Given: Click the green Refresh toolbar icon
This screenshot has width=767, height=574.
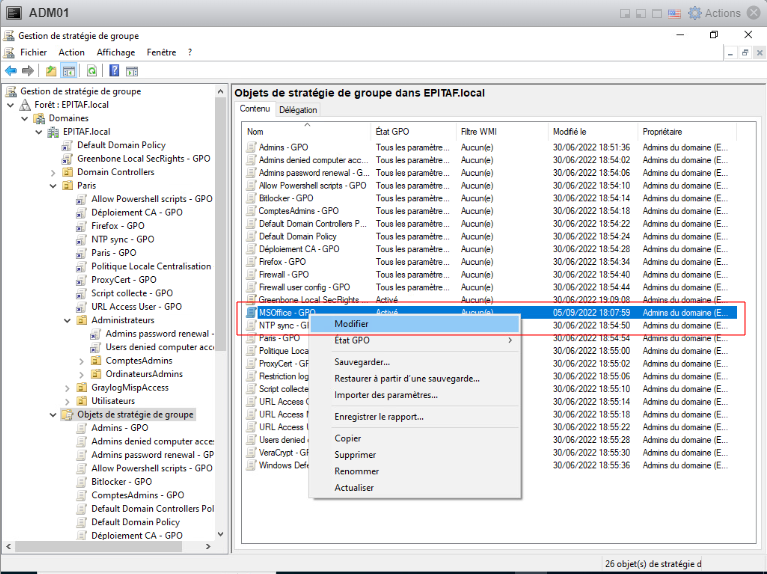Looking at the screenshot, I should click(92, 71).
